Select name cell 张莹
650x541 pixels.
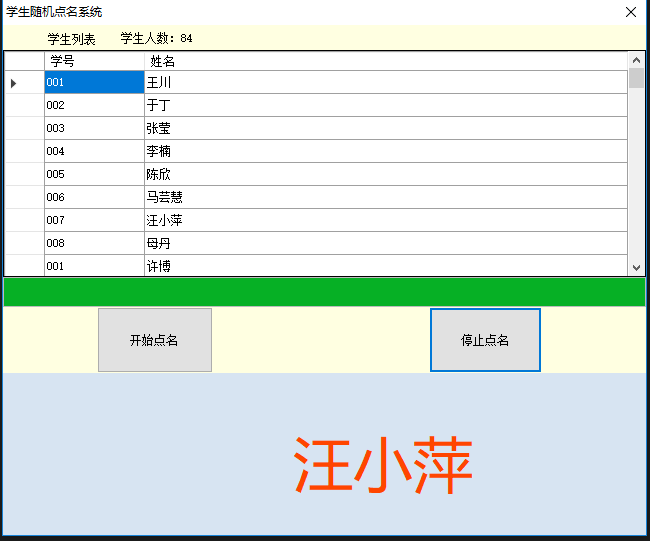click(x=386, y=128)
